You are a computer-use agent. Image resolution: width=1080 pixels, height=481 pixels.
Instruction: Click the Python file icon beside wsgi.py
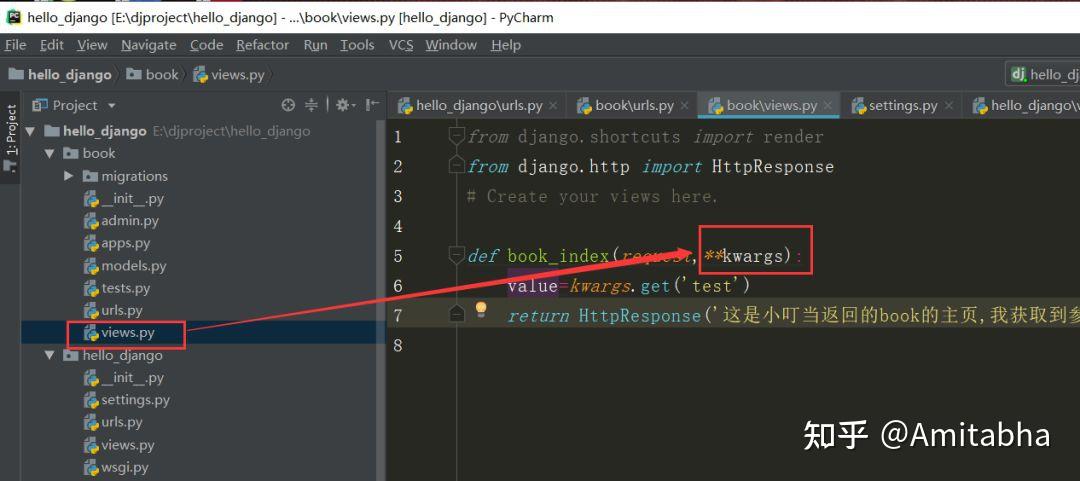tap(91, 467)
